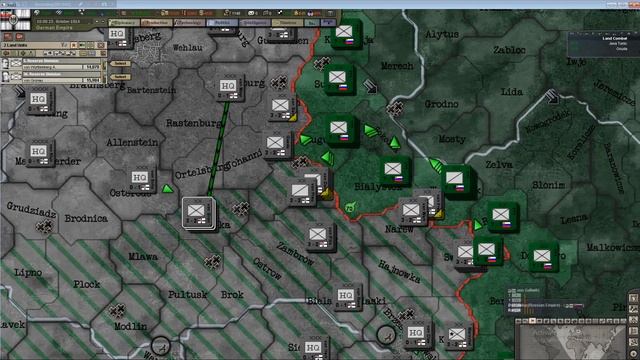640x360 pixels.
Task: Select the HQ counter at Bielsk
Action: click(348, 297)
